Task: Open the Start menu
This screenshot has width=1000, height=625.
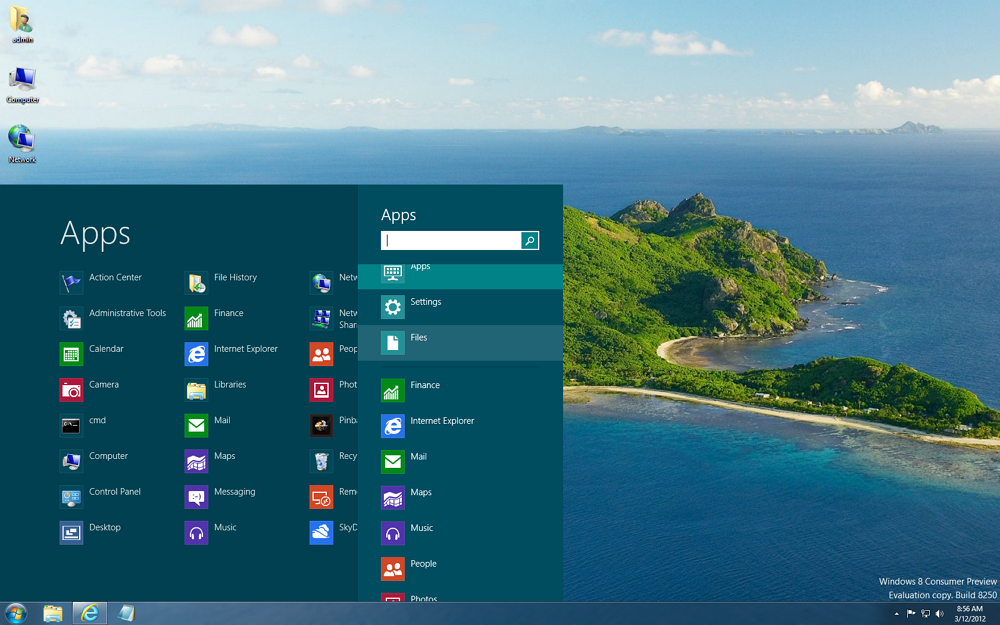Action: click(x=15, y=613)
